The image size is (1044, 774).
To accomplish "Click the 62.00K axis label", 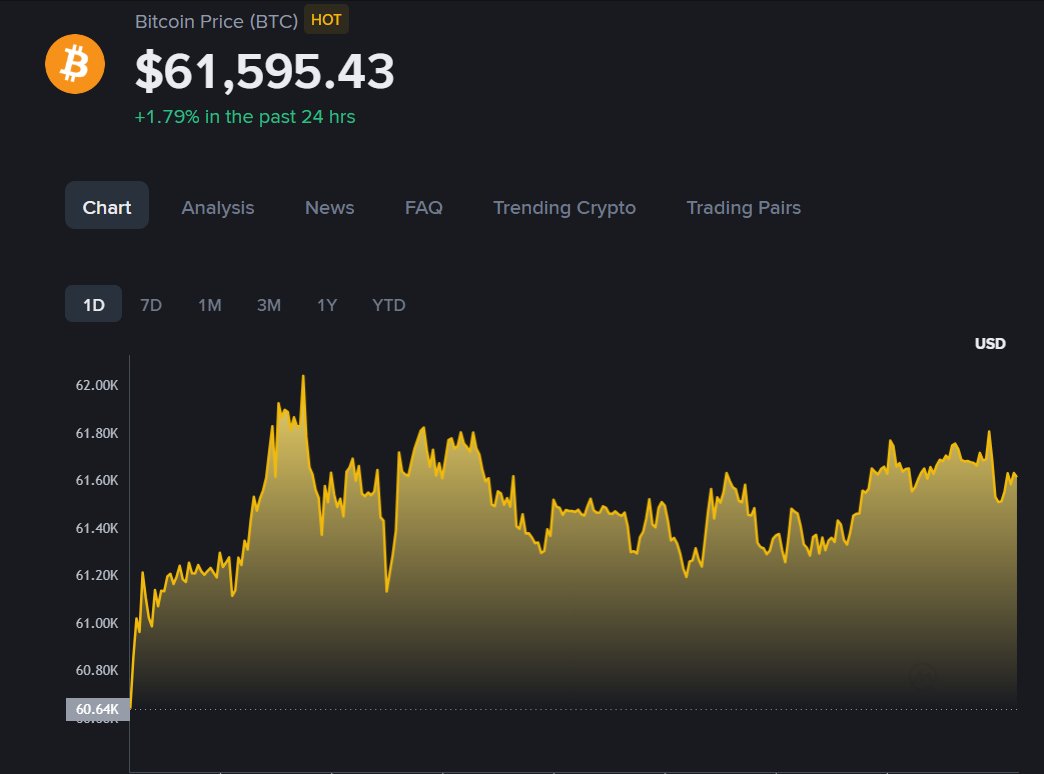I will [97, 385].
